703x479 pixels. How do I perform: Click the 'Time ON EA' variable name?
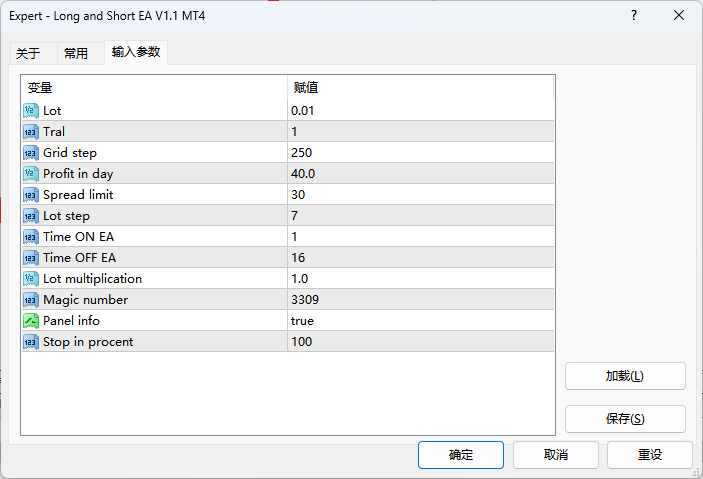click(78, 237)
